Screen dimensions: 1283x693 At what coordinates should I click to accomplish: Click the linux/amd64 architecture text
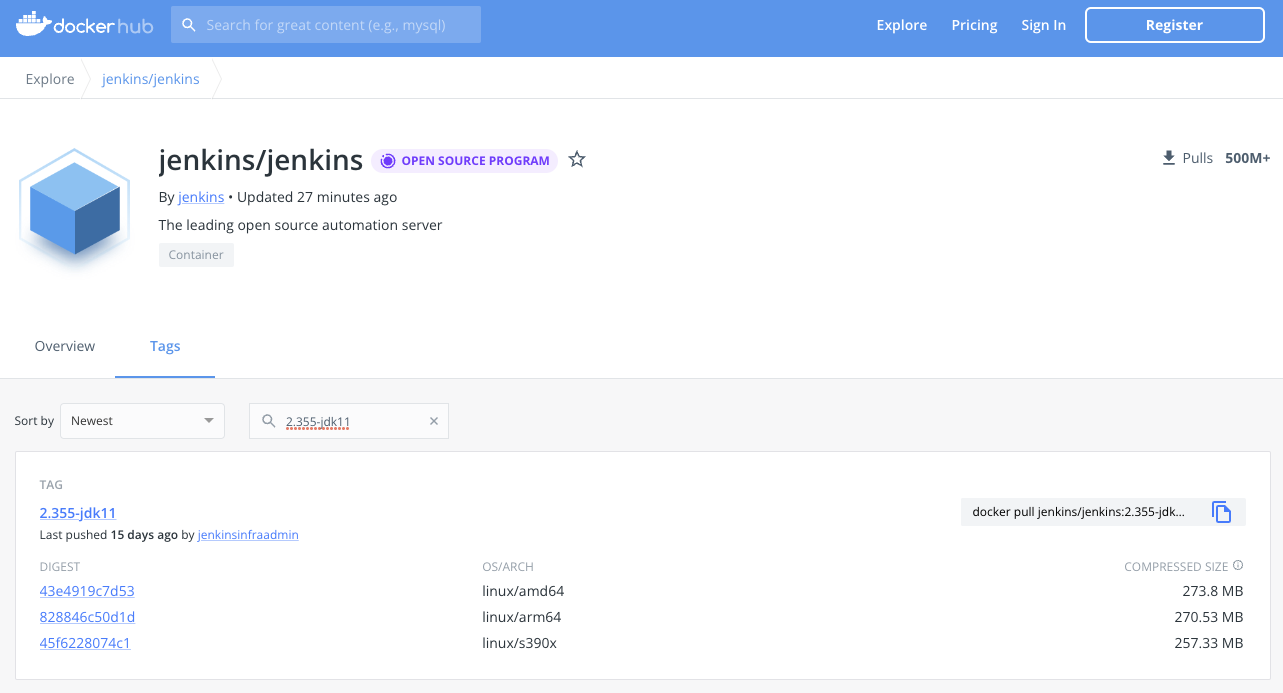pos(523,591)
